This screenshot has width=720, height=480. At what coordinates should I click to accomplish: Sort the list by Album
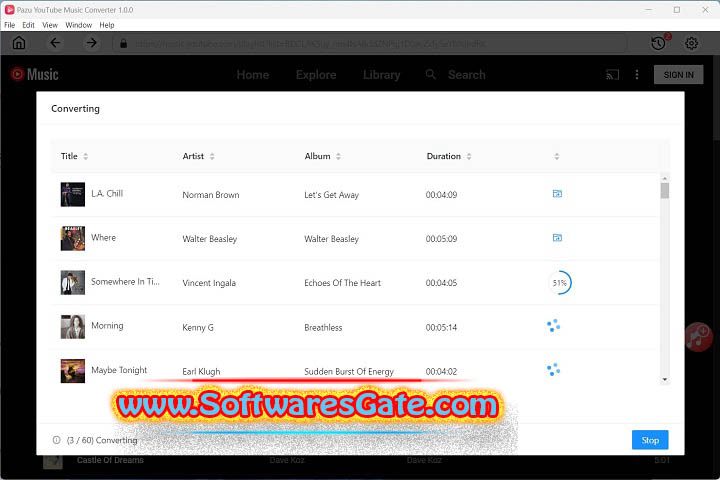pos(338,156)
